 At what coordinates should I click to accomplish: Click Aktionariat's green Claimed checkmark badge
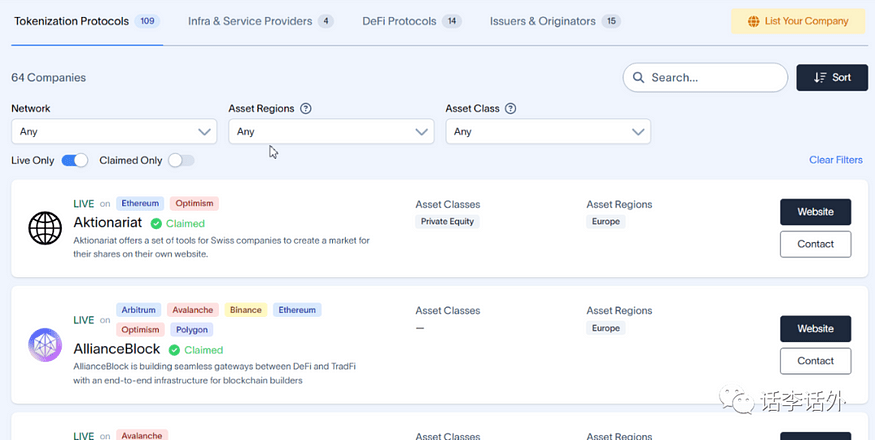(x=156, y=223)
